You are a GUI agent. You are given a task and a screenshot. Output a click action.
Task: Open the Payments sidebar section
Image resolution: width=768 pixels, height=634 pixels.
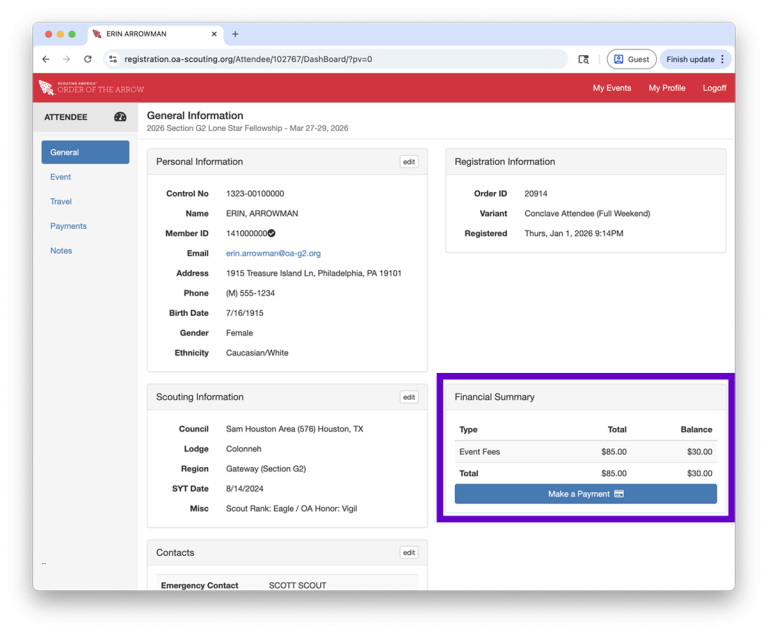(x=68, y=226)
